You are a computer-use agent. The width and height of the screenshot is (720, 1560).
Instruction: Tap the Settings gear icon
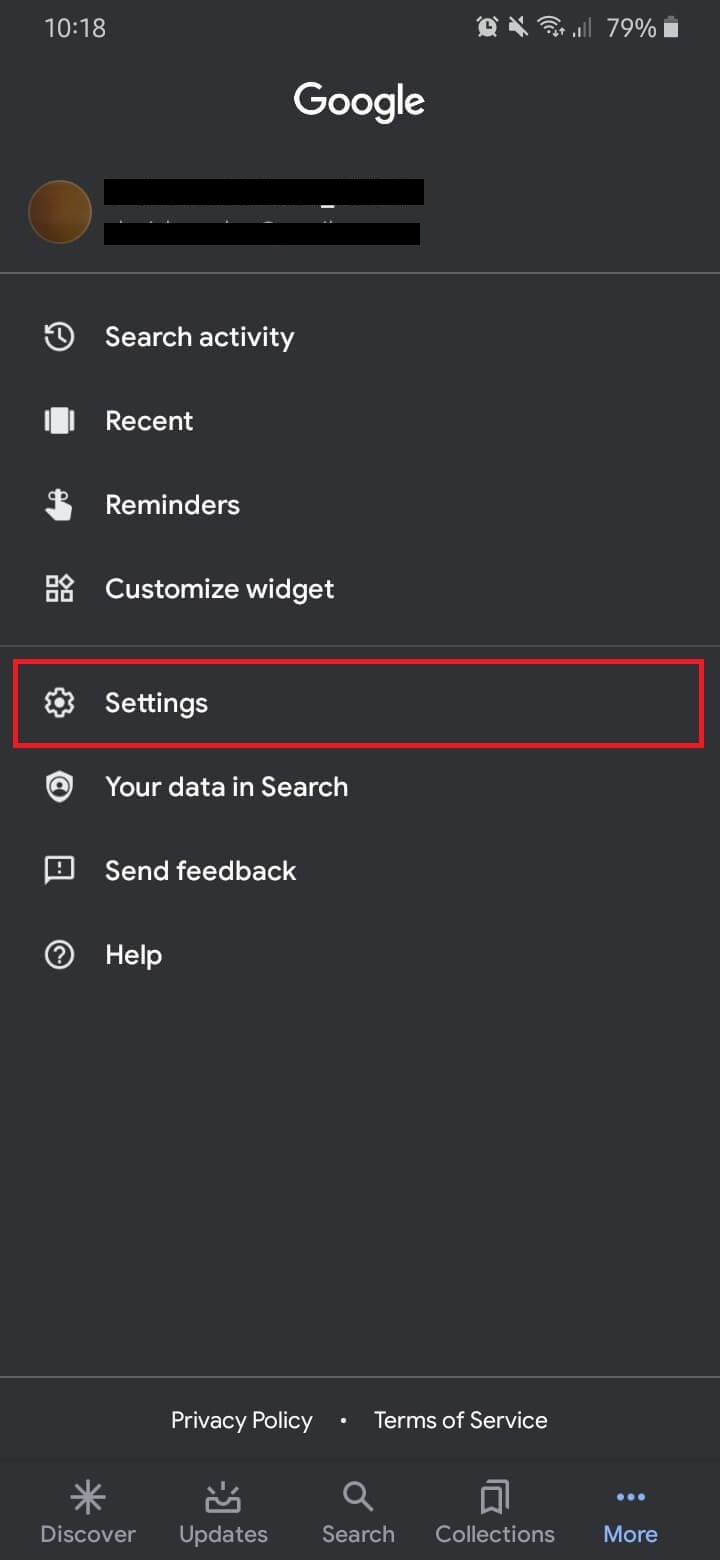point(59,703)
